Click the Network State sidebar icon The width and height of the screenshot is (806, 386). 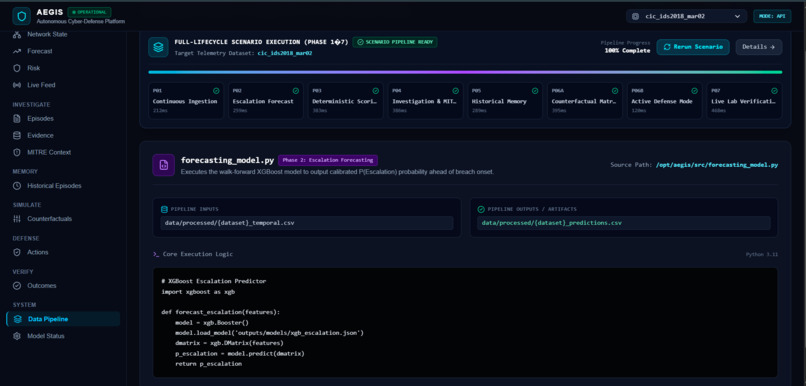17,34
